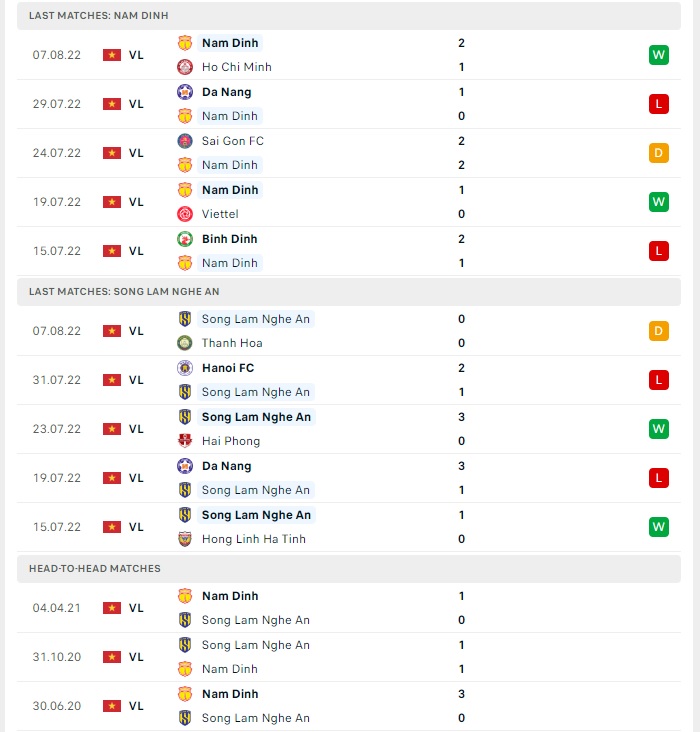Click the yellow D badge for Thanh Hoa match

coord(658,331)
